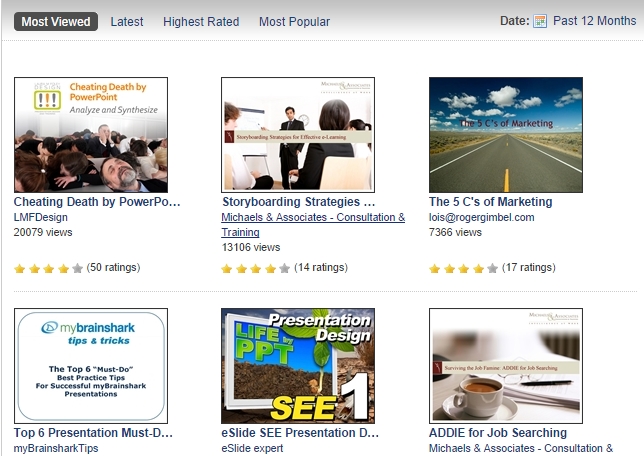Click eSlide SEE Presentation D... title link
This screenshot has width=644, height=456.
300,433
